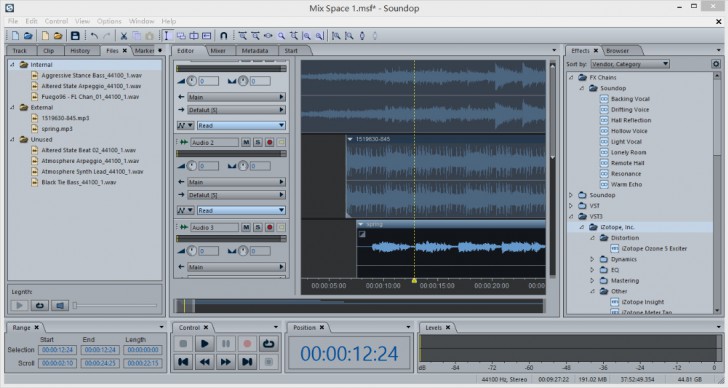Toggle loop preview in Files panel

39,305
